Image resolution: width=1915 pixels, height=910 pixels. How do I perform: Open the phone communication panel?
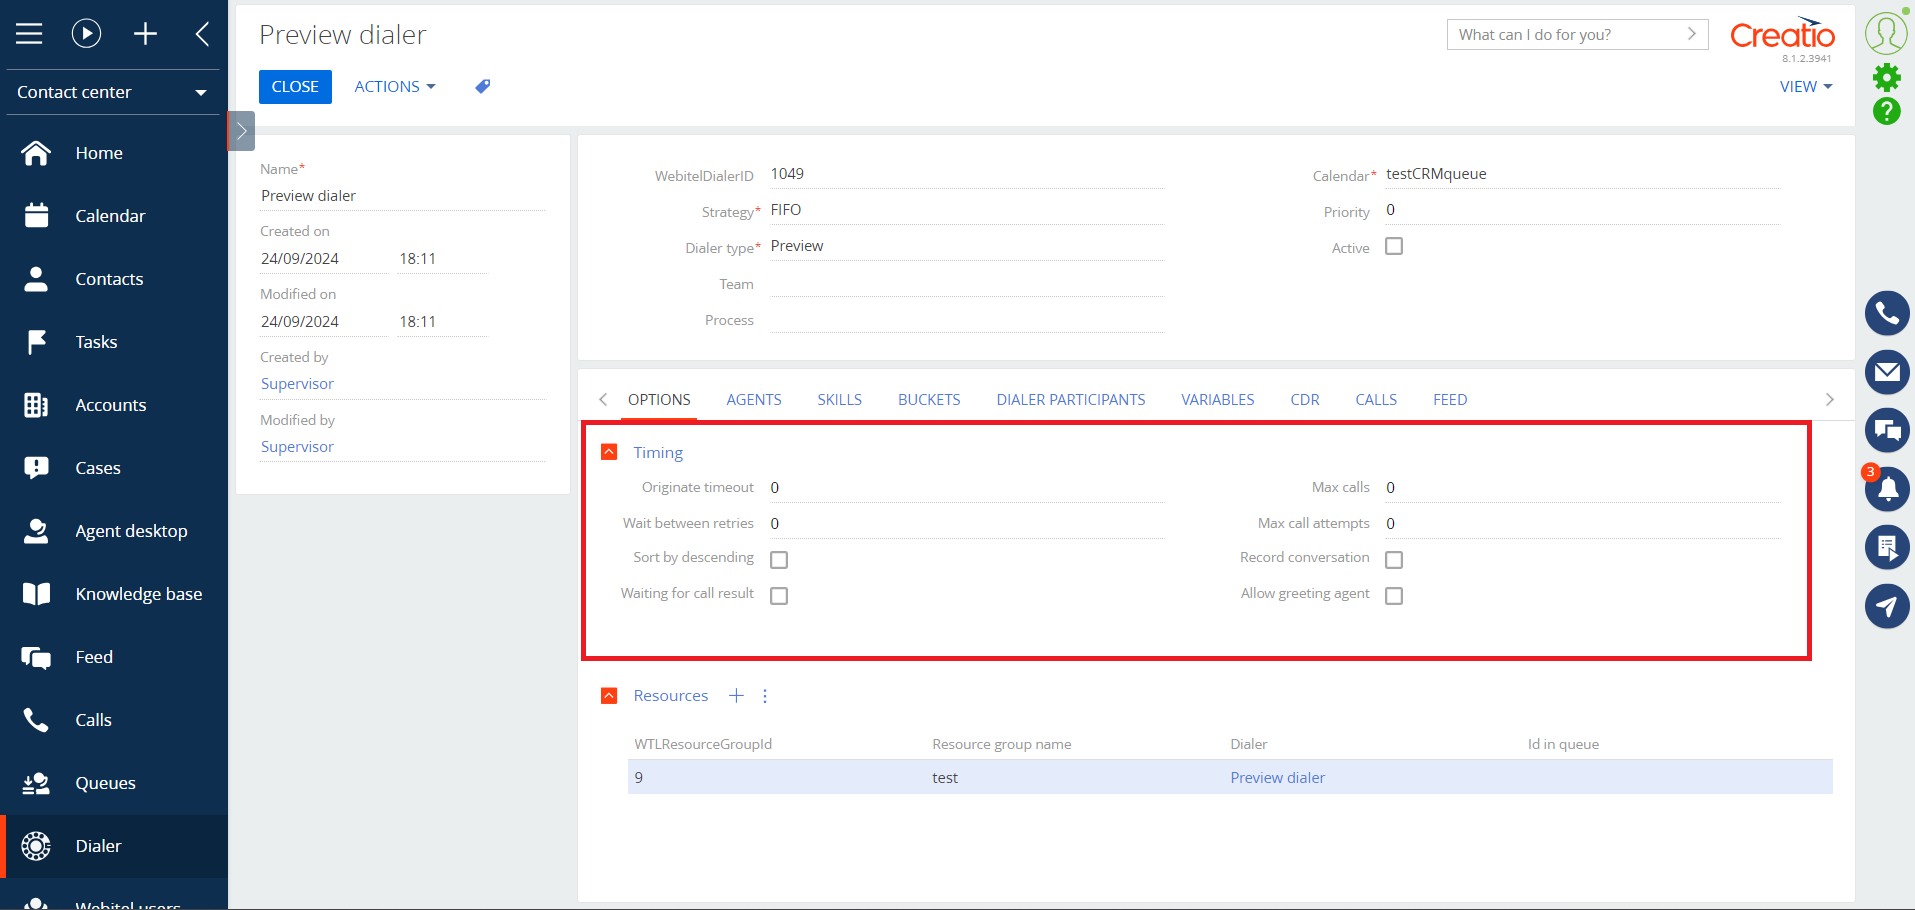(x=1887, y=314)
